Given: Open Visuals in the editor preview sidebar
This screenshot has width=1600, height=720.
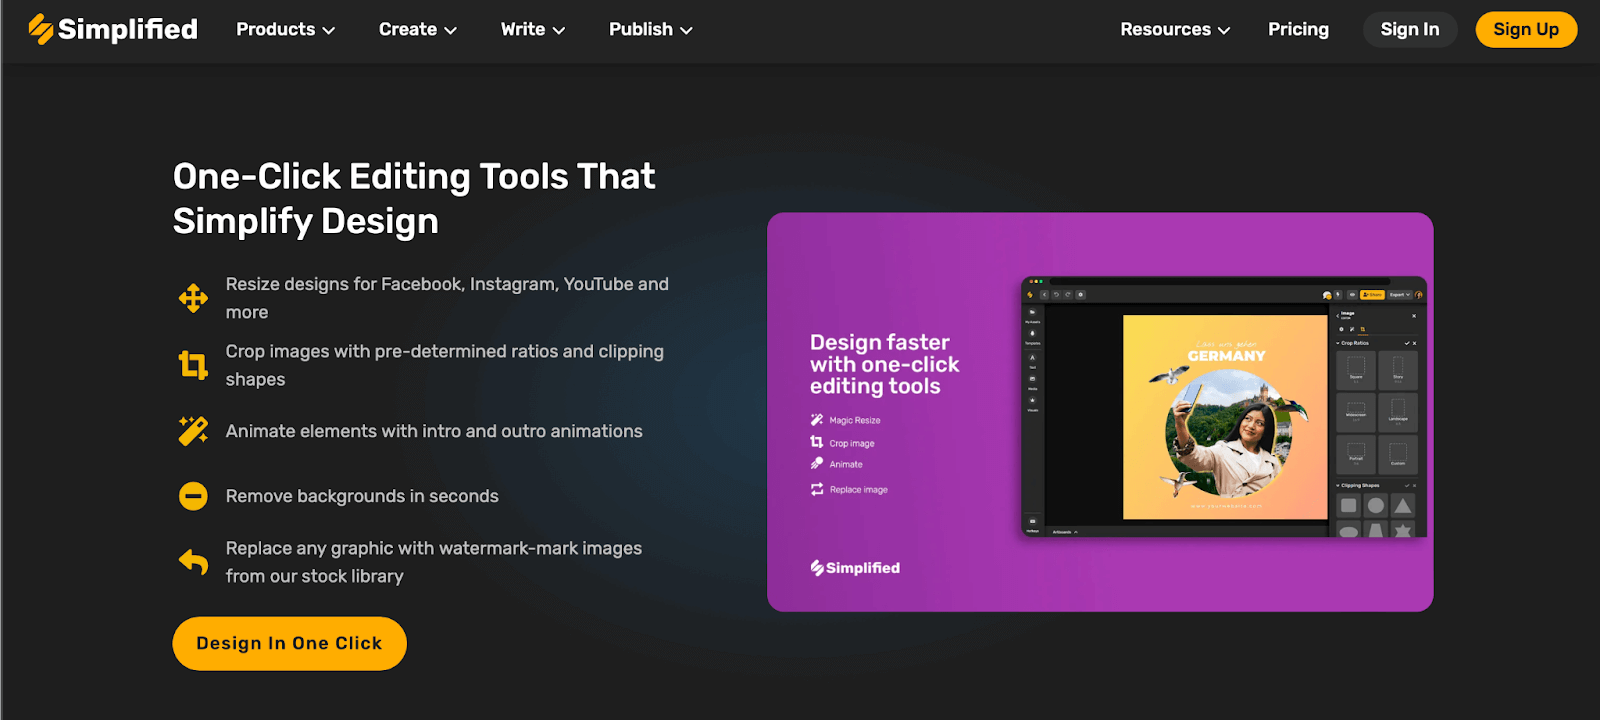Looking at the screenshot, I should tap(1033, 404).
